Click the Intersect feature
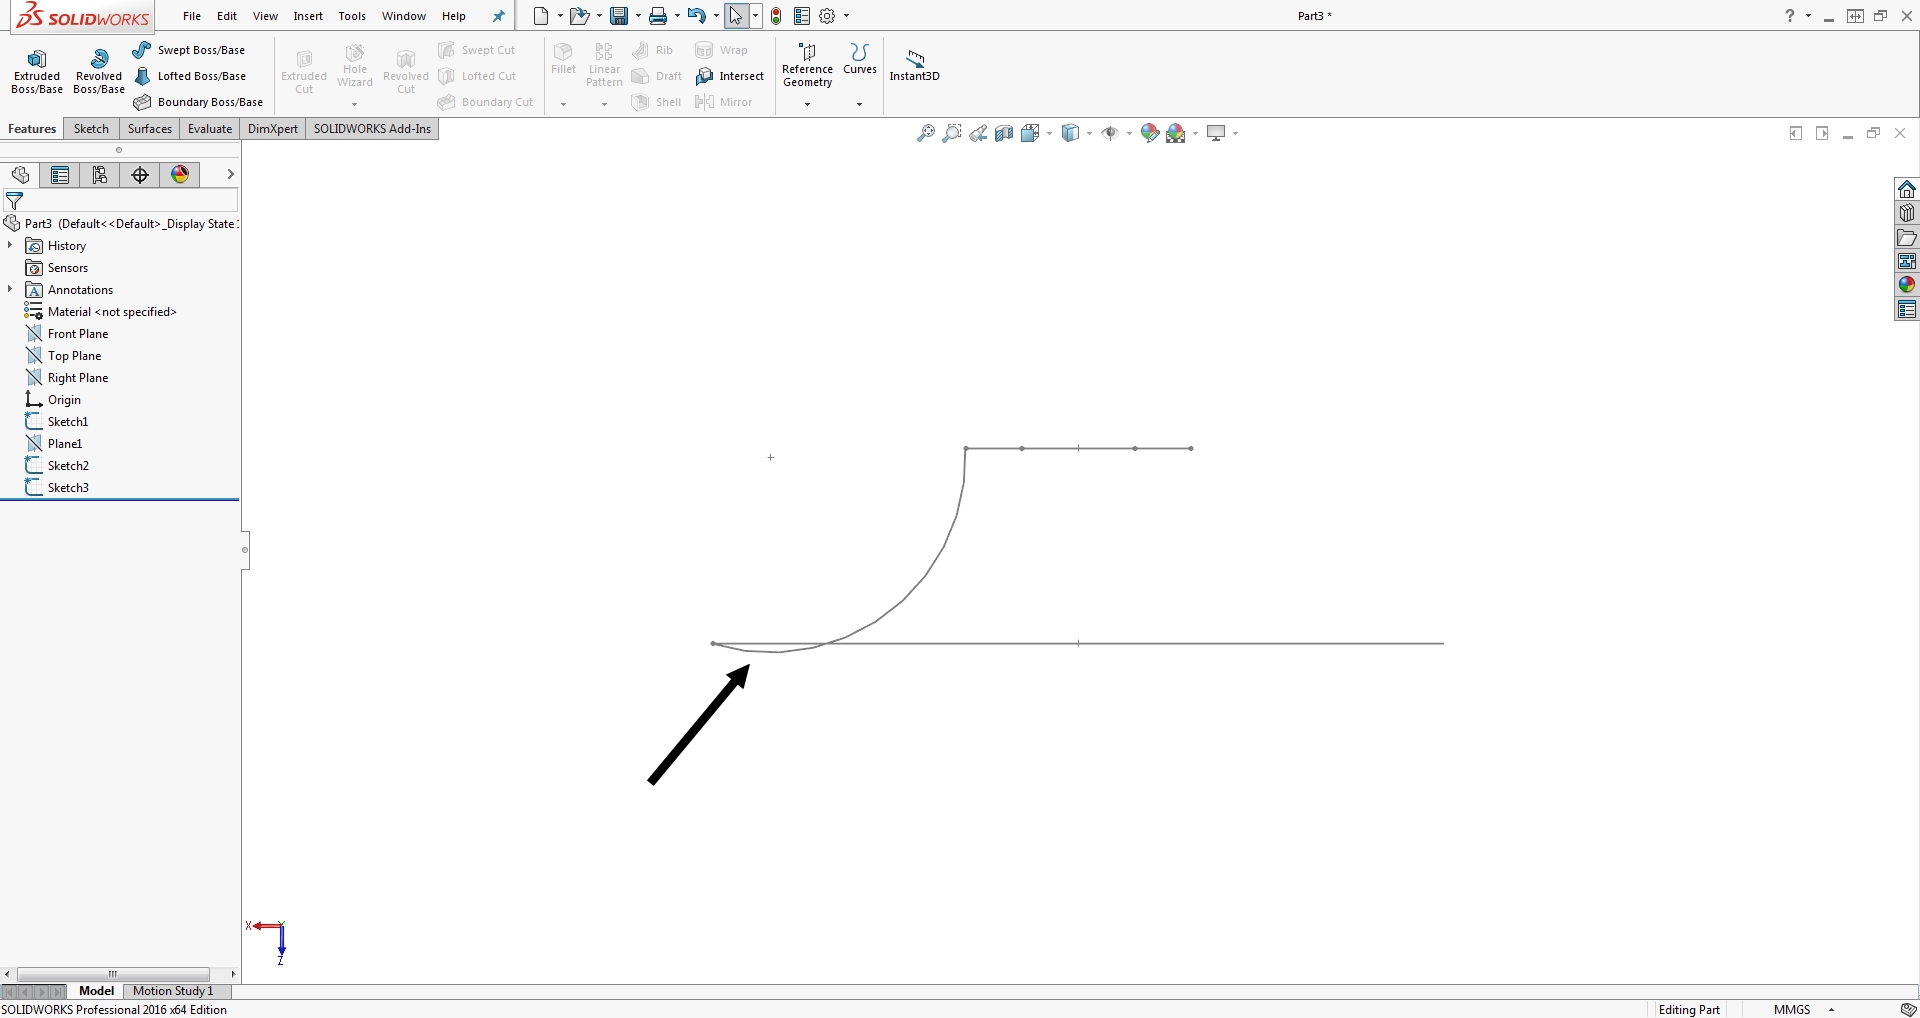The height and width of the screenshot is (1018, 1920). click(730, 76)
